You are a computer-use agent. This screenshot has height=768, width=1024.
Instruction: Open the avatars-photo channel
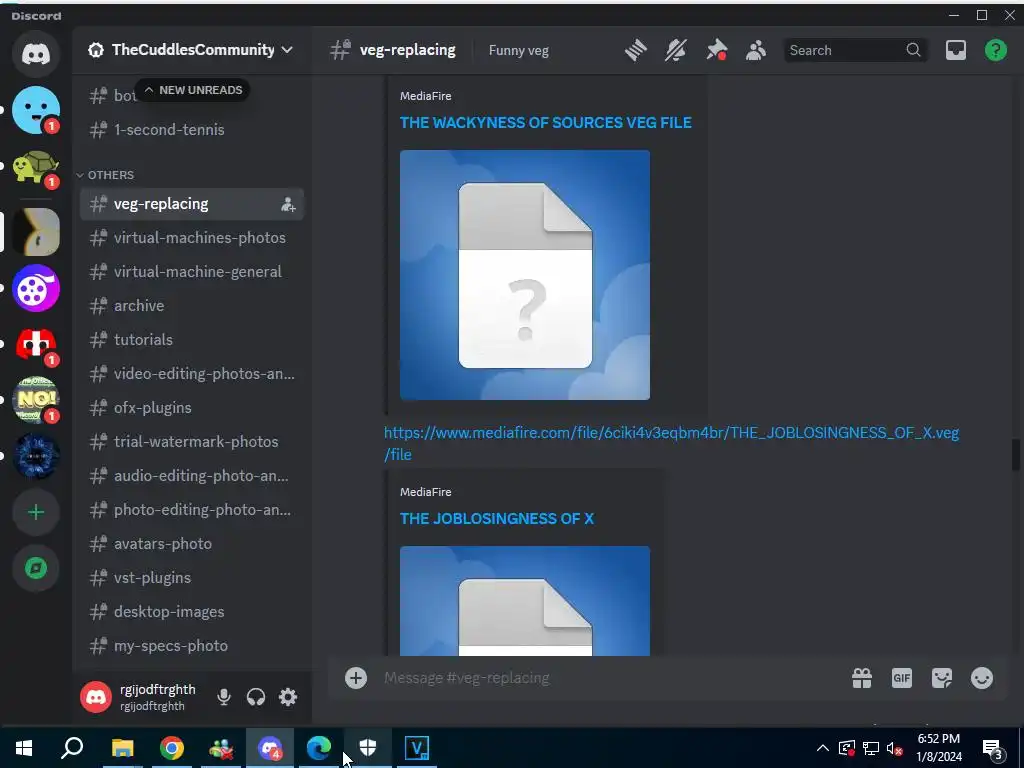click(191, 543)
